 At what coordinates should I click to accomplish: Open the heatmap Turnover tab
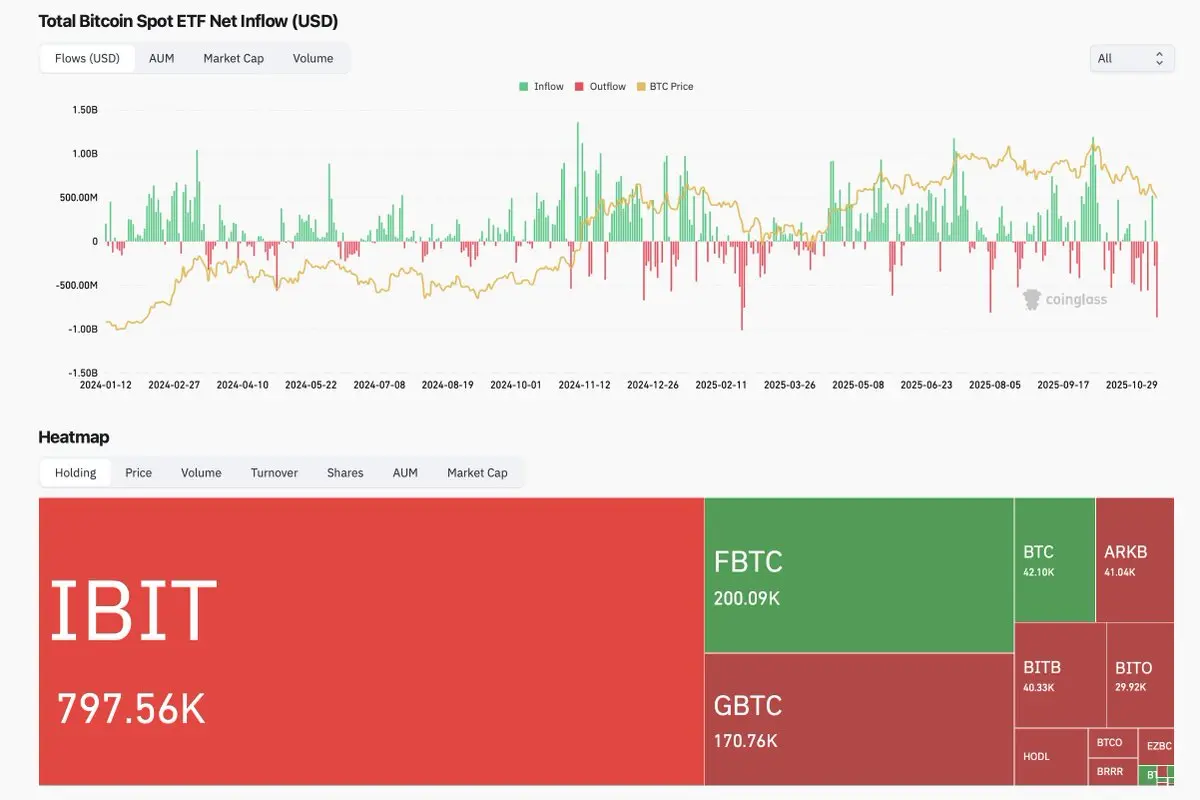click(274, 473)
